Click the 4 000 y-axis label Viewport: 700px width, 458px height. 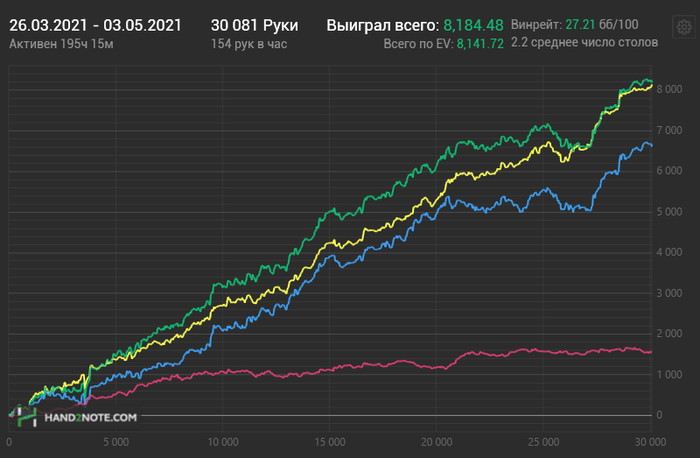pos(669,252)
